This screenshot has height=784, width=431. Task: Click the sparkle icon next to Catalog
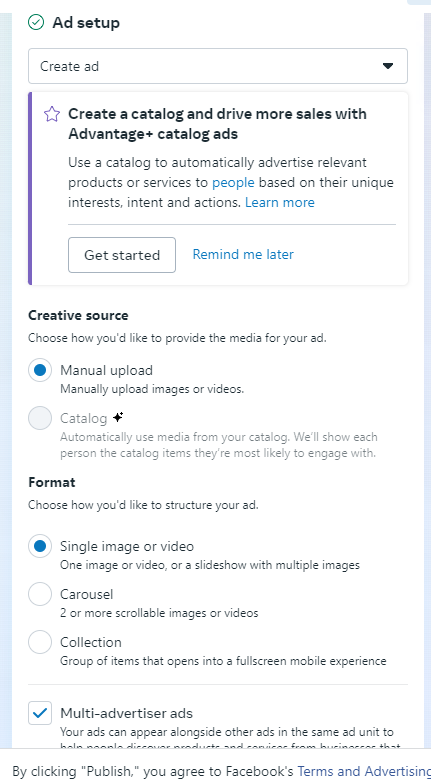(118, 417)
